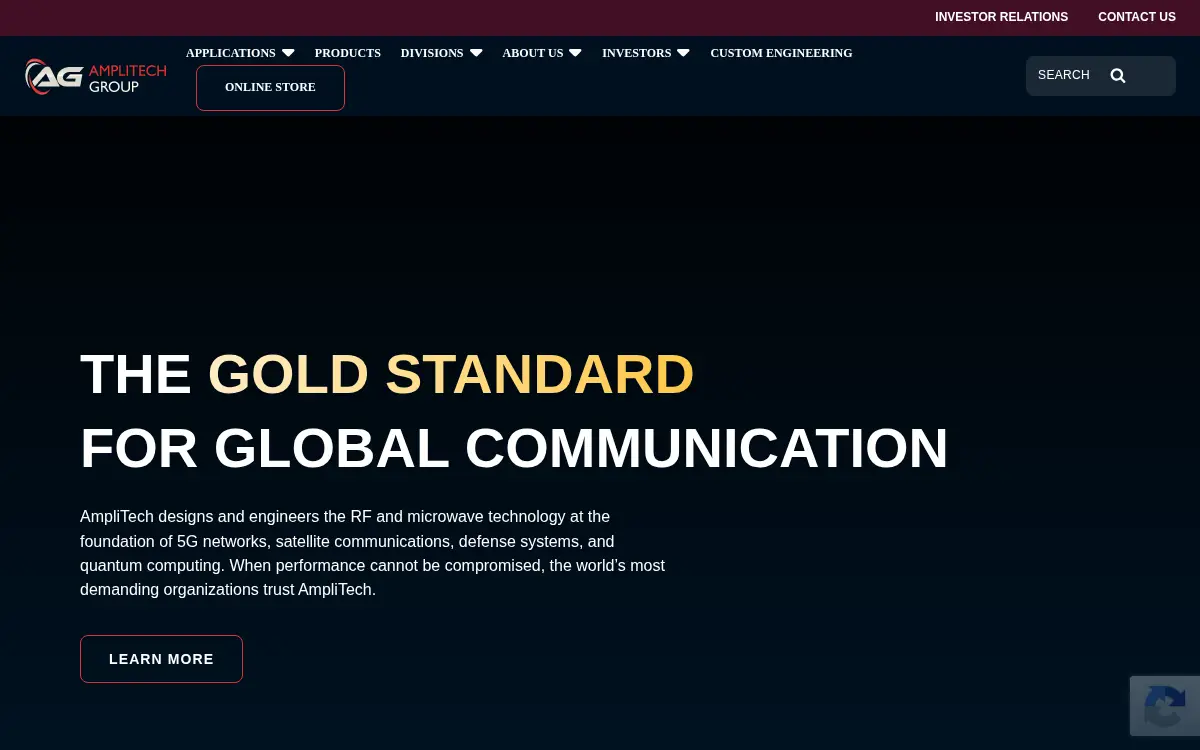Click the reCAPTCHA badge icon

1165,706
